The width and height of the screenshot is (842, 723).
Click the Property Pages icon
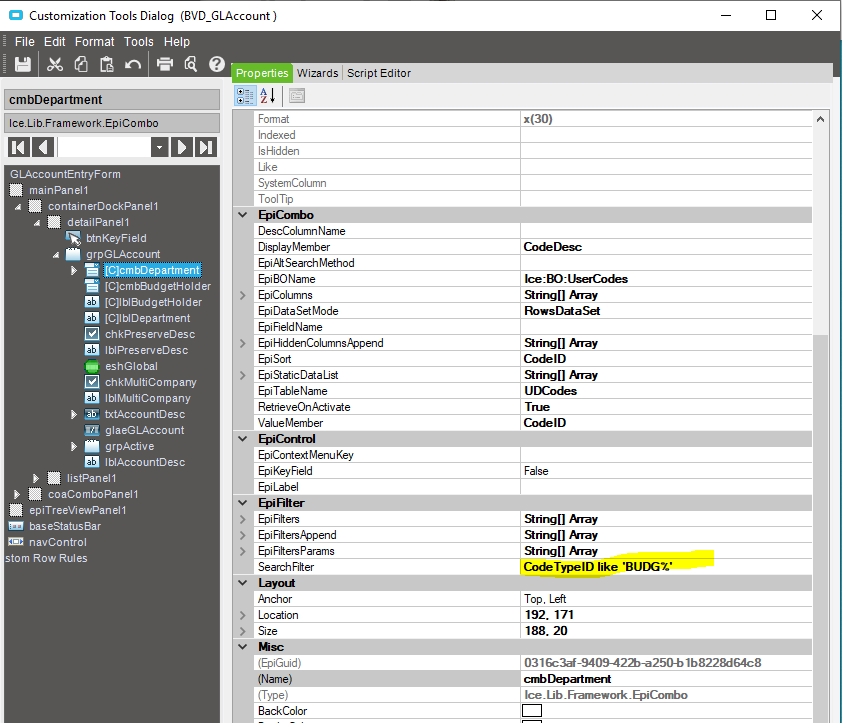[296, 96]
